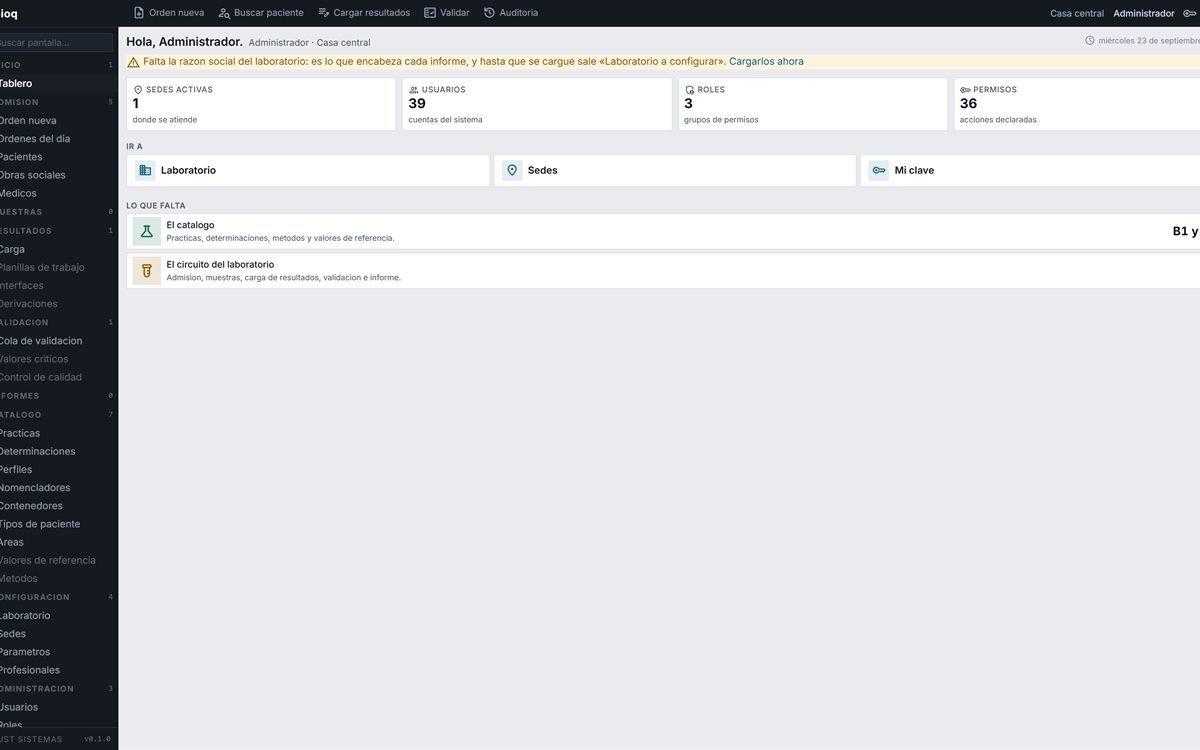Open Buscar paciente in the top bar
This screenshot has width=1200, height=750.
click(x=261, y=13)
